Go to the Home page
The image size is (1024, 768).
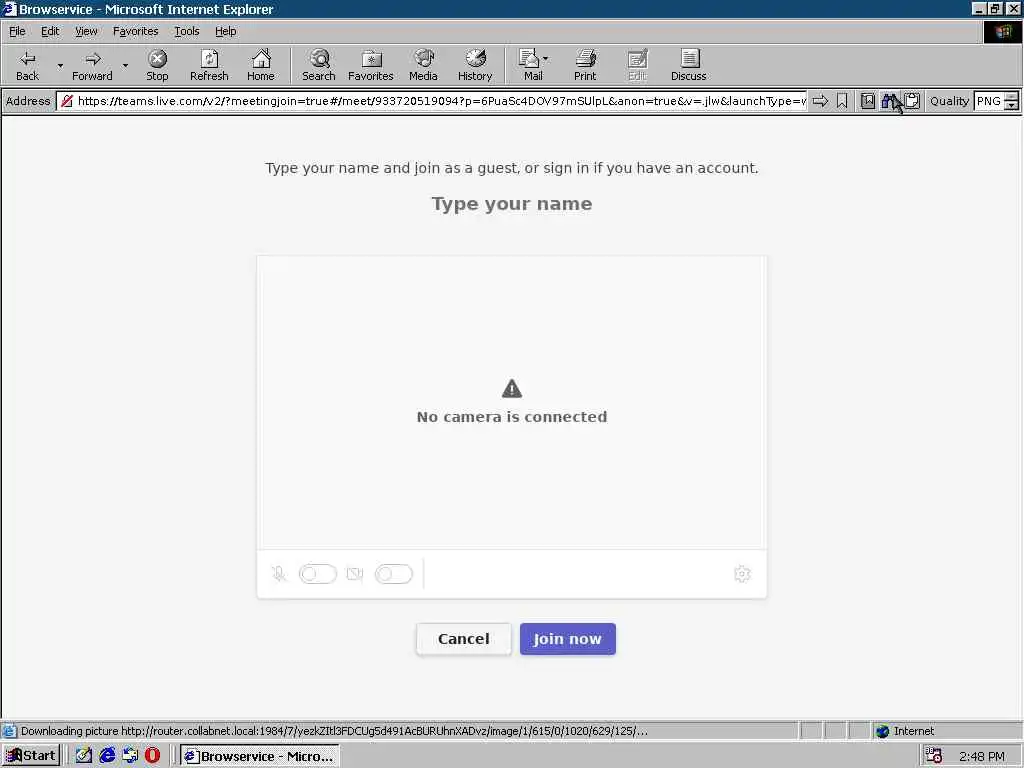pos(261,65)
